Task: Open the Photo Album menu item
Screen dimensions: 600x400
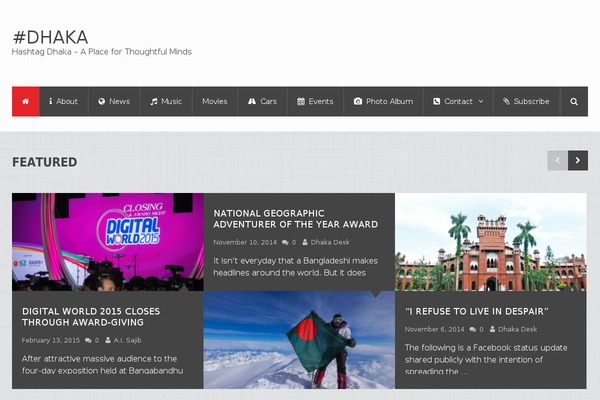Action: 383,101
